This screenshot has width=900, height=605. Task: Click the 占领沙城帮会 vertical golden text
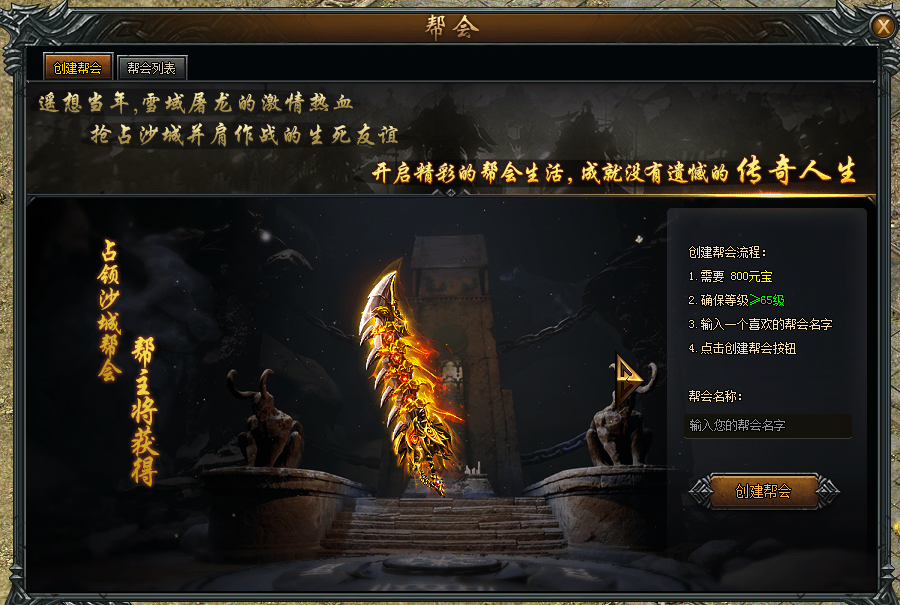point(109,311)
